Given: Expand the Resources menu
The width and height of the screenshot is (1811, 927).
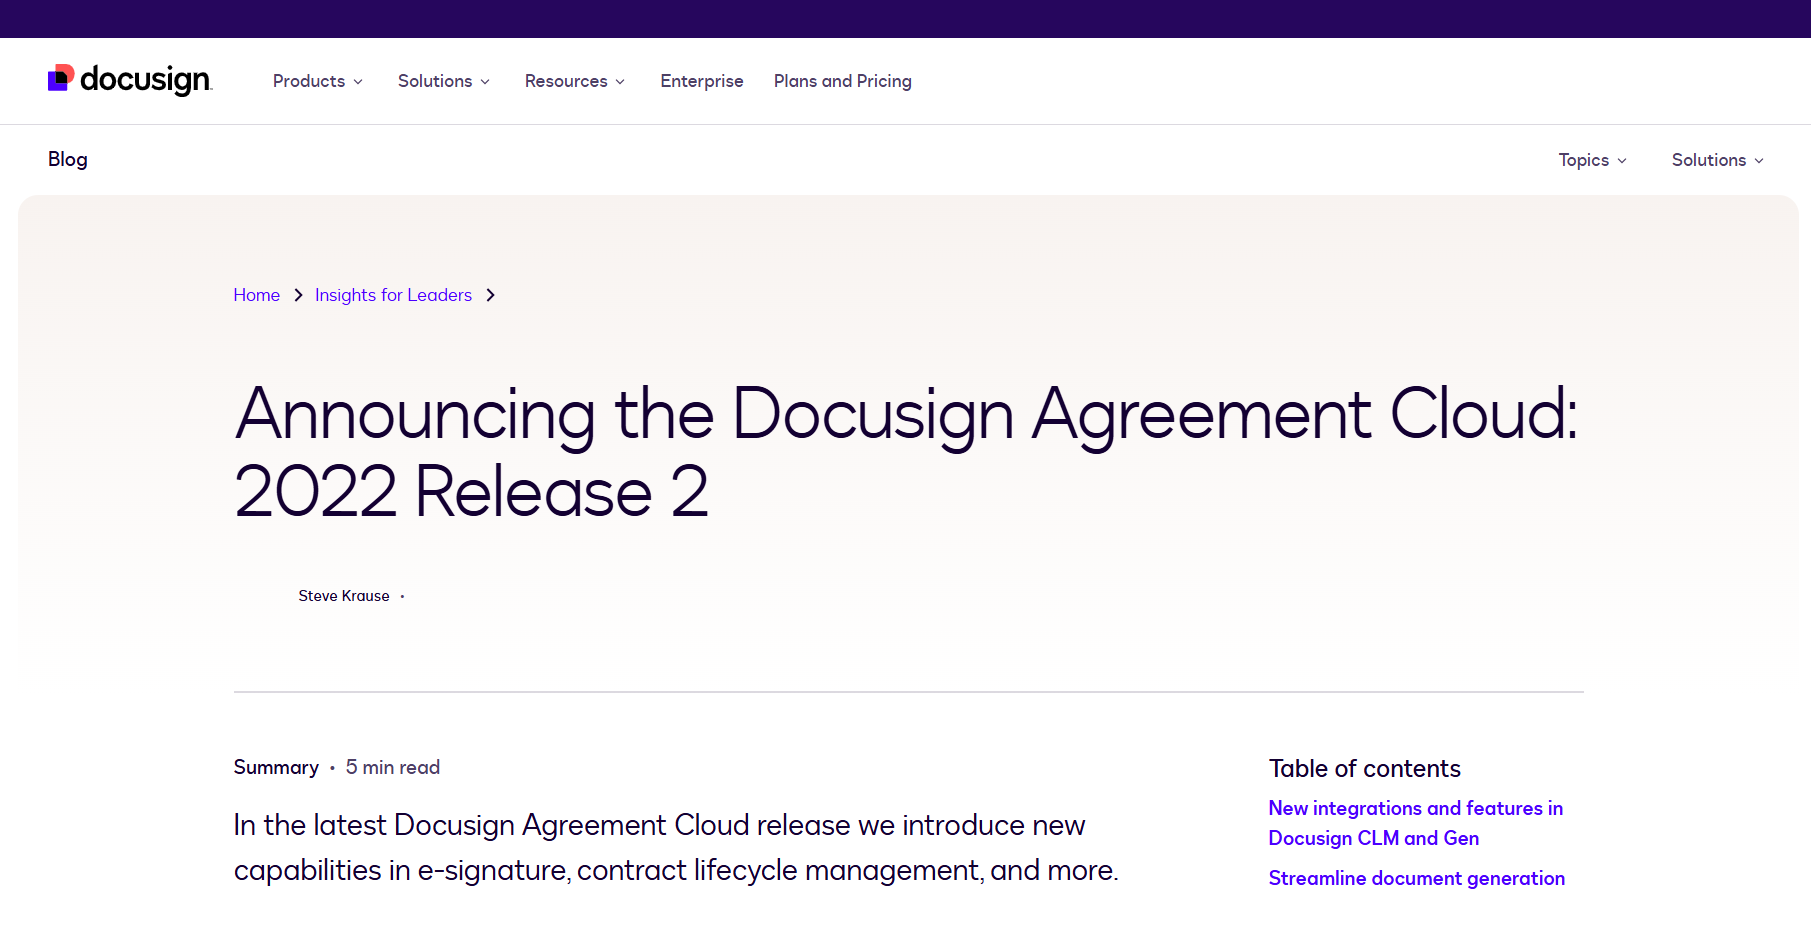Looking at the screenshot, I should 574,81.
